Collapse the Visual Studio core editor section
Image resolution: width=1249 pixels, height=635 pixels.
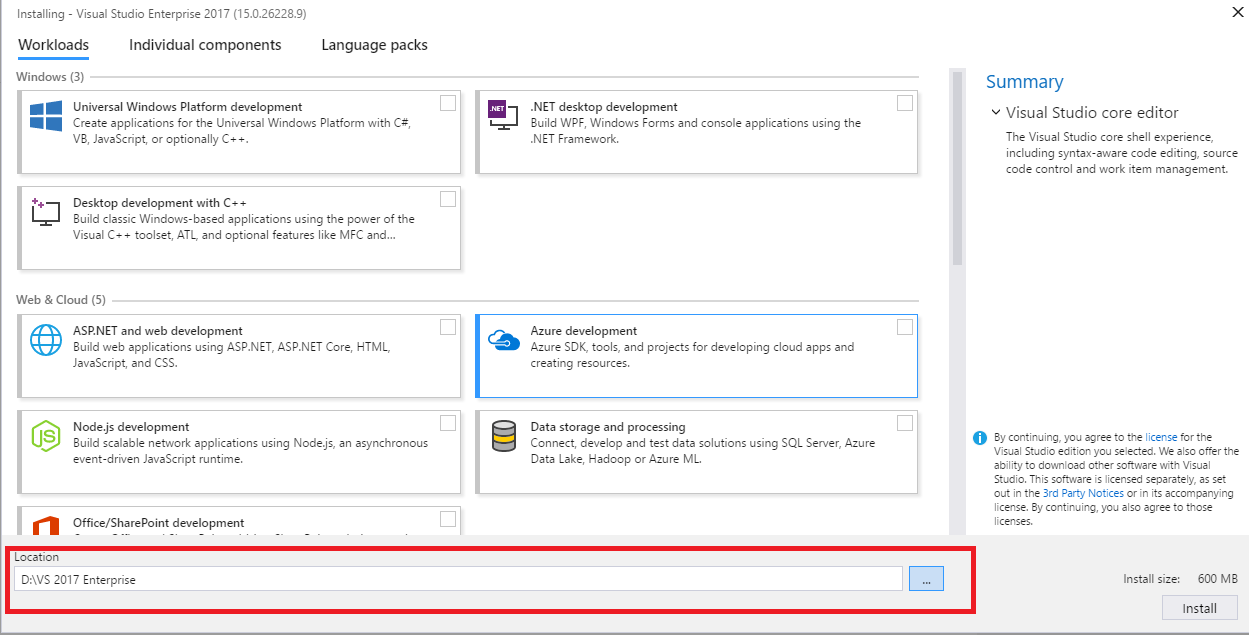click(996, 113)
